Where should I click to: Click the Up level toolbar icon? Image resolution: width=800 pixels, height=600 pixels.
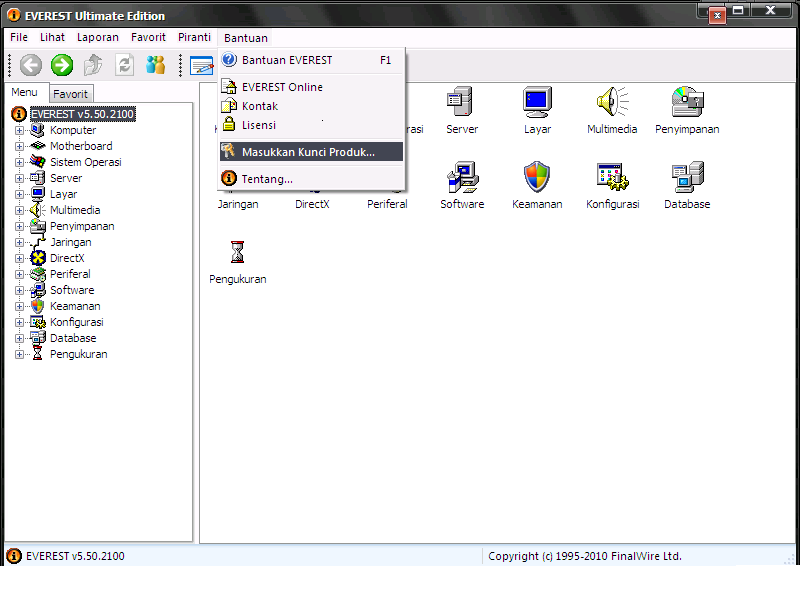tap(93, 65)
